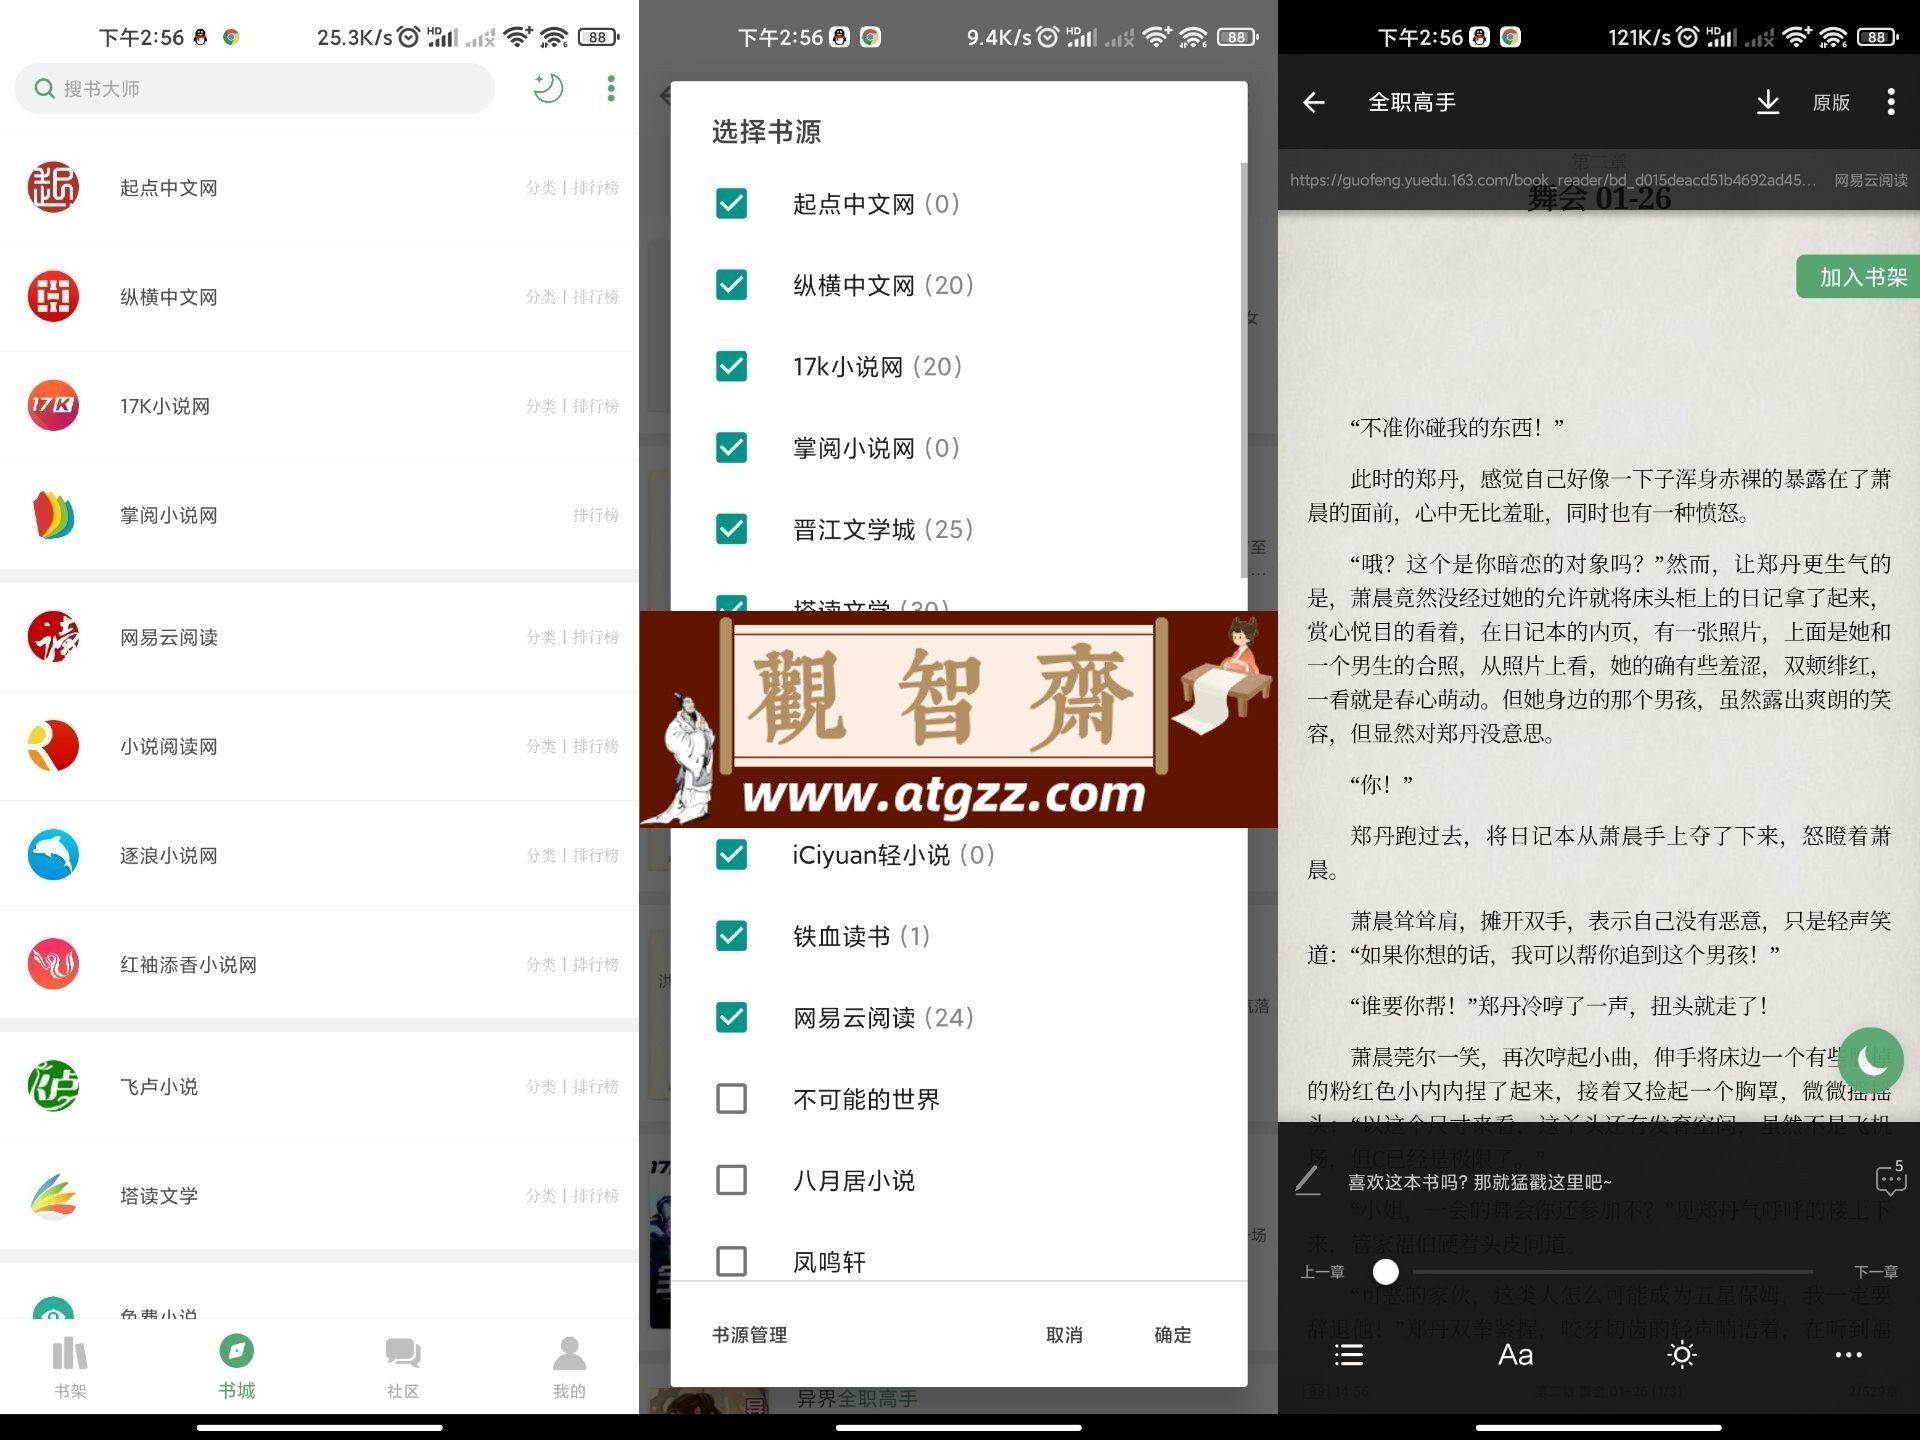Go to 上一章 previous chapter
Image resolution: width=1920 pixels, height=1440 pixels.
pos(1322,1272)
